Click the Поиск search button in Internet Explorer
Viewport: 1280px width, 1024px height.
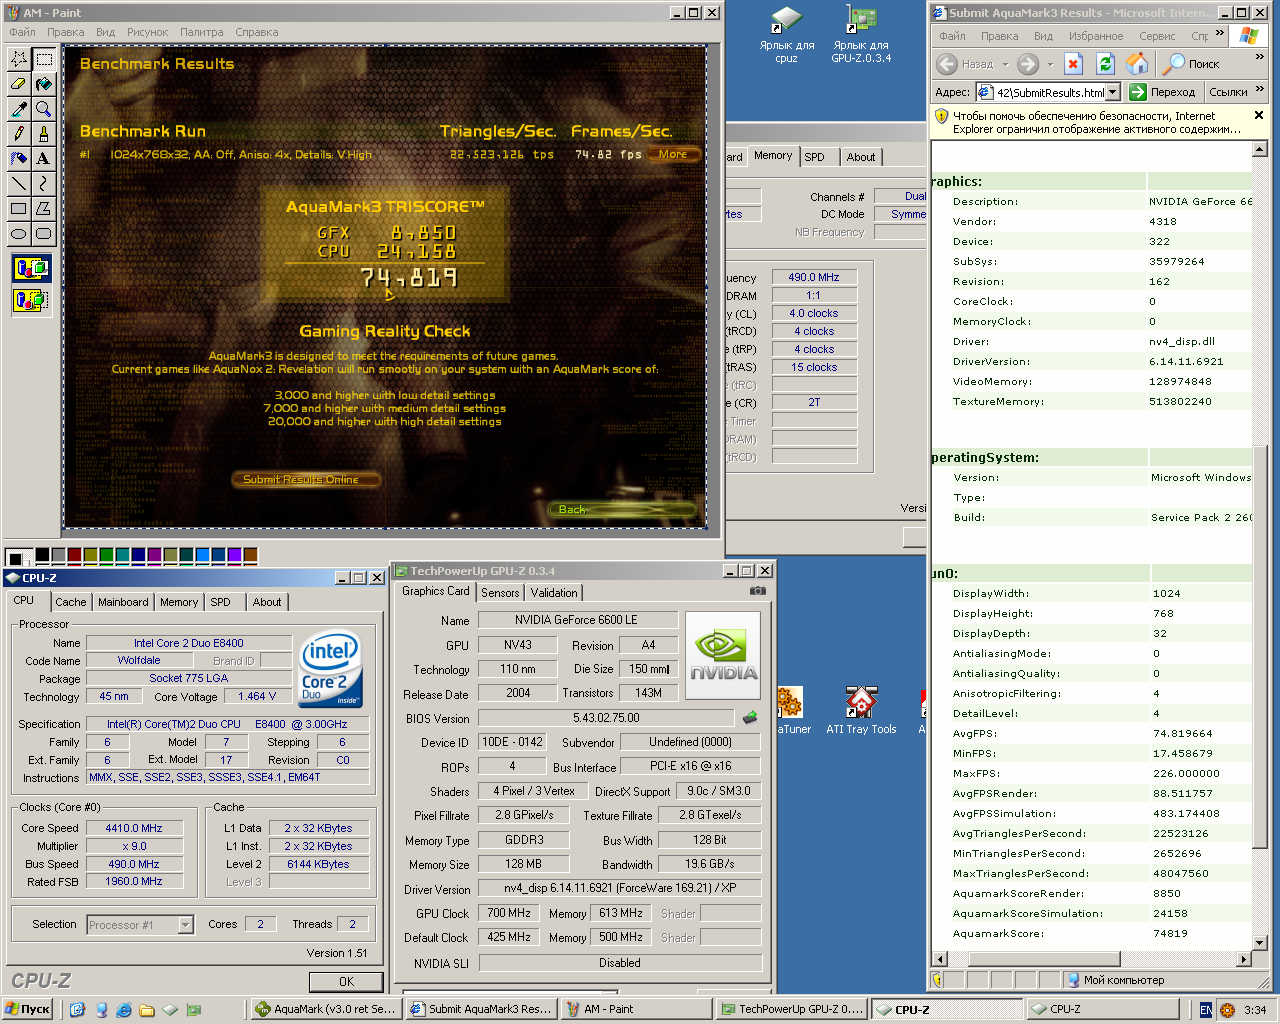(1191, 64)
